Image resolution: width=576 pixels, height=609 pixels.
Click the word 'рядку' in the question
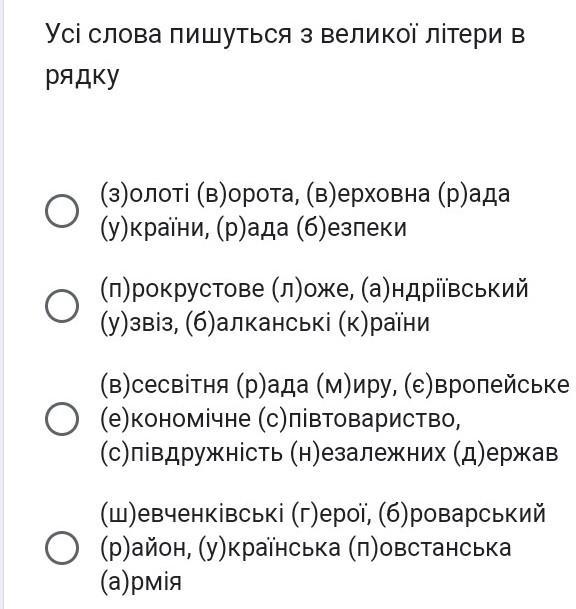point(82,76)
